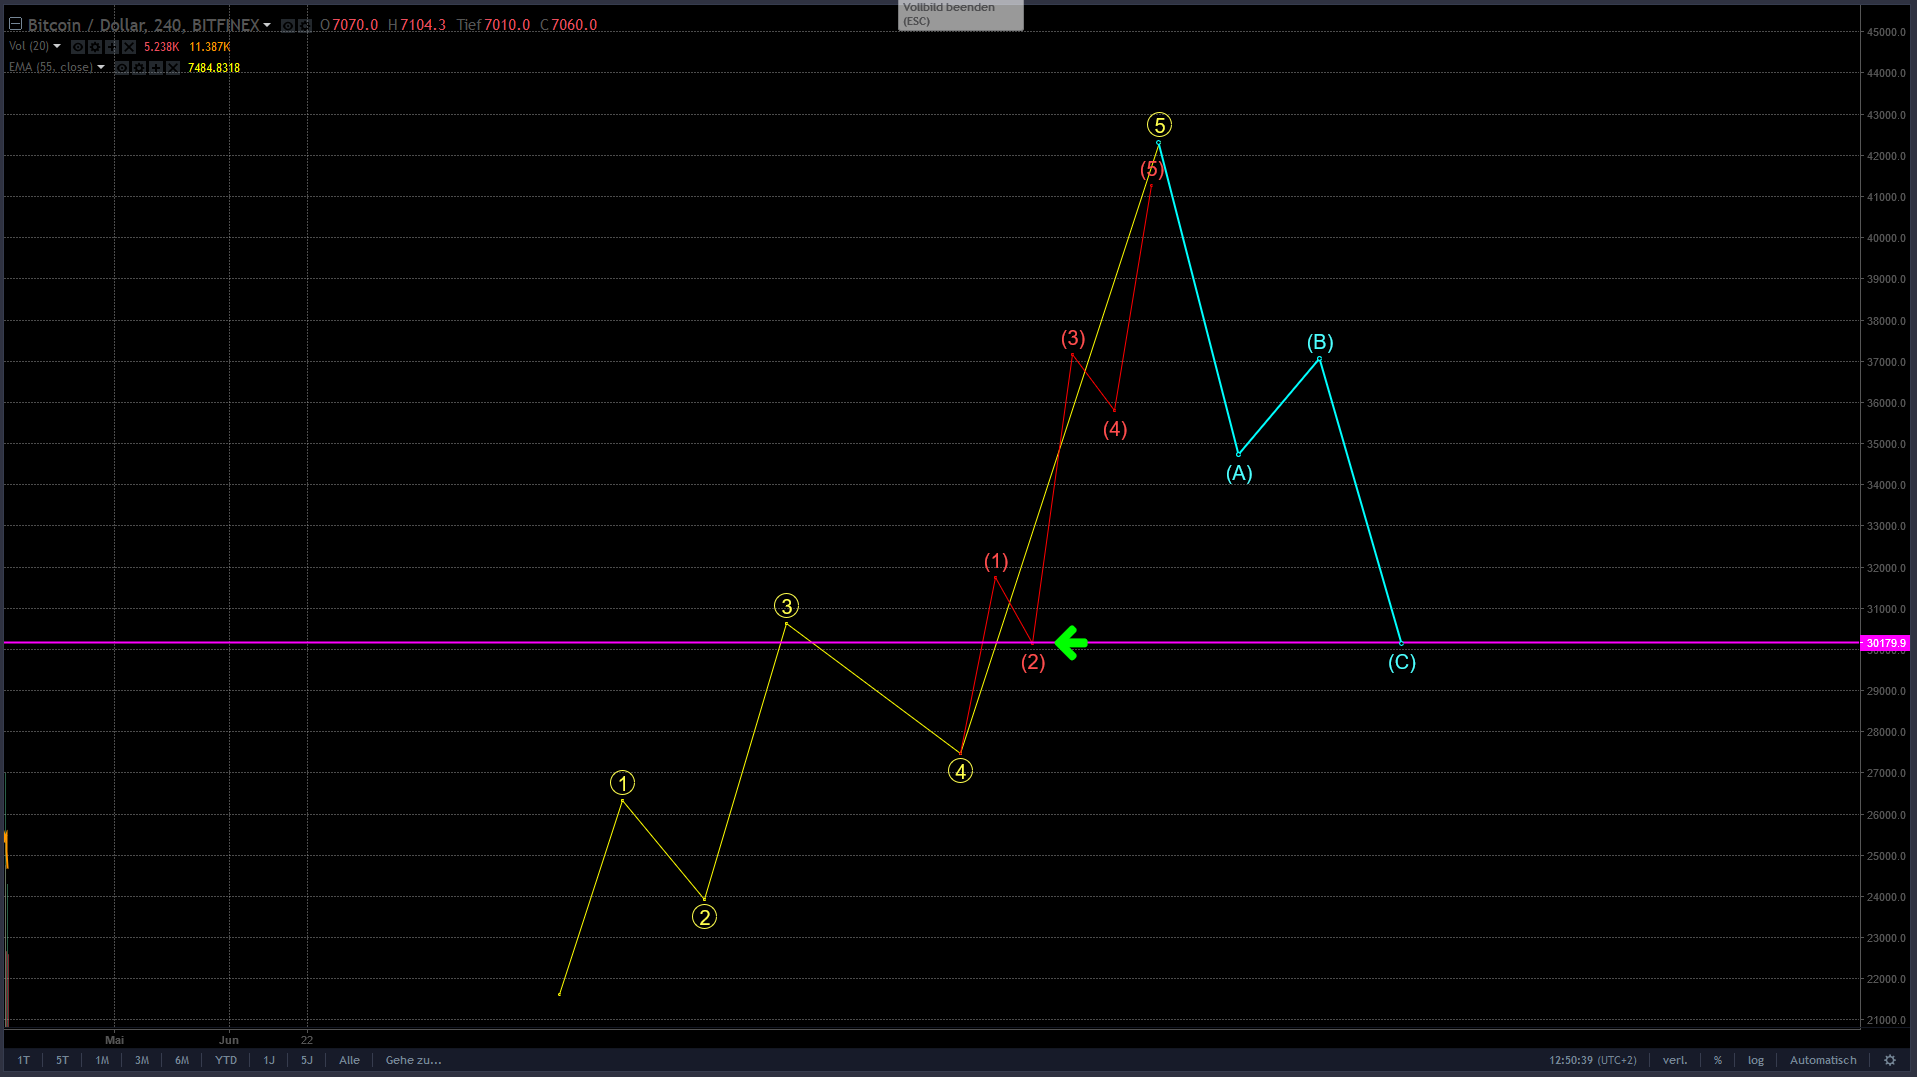Select the red sub-wave label (1)
The width and height of the screenshot is (1917, 1077).
(996, 561)
